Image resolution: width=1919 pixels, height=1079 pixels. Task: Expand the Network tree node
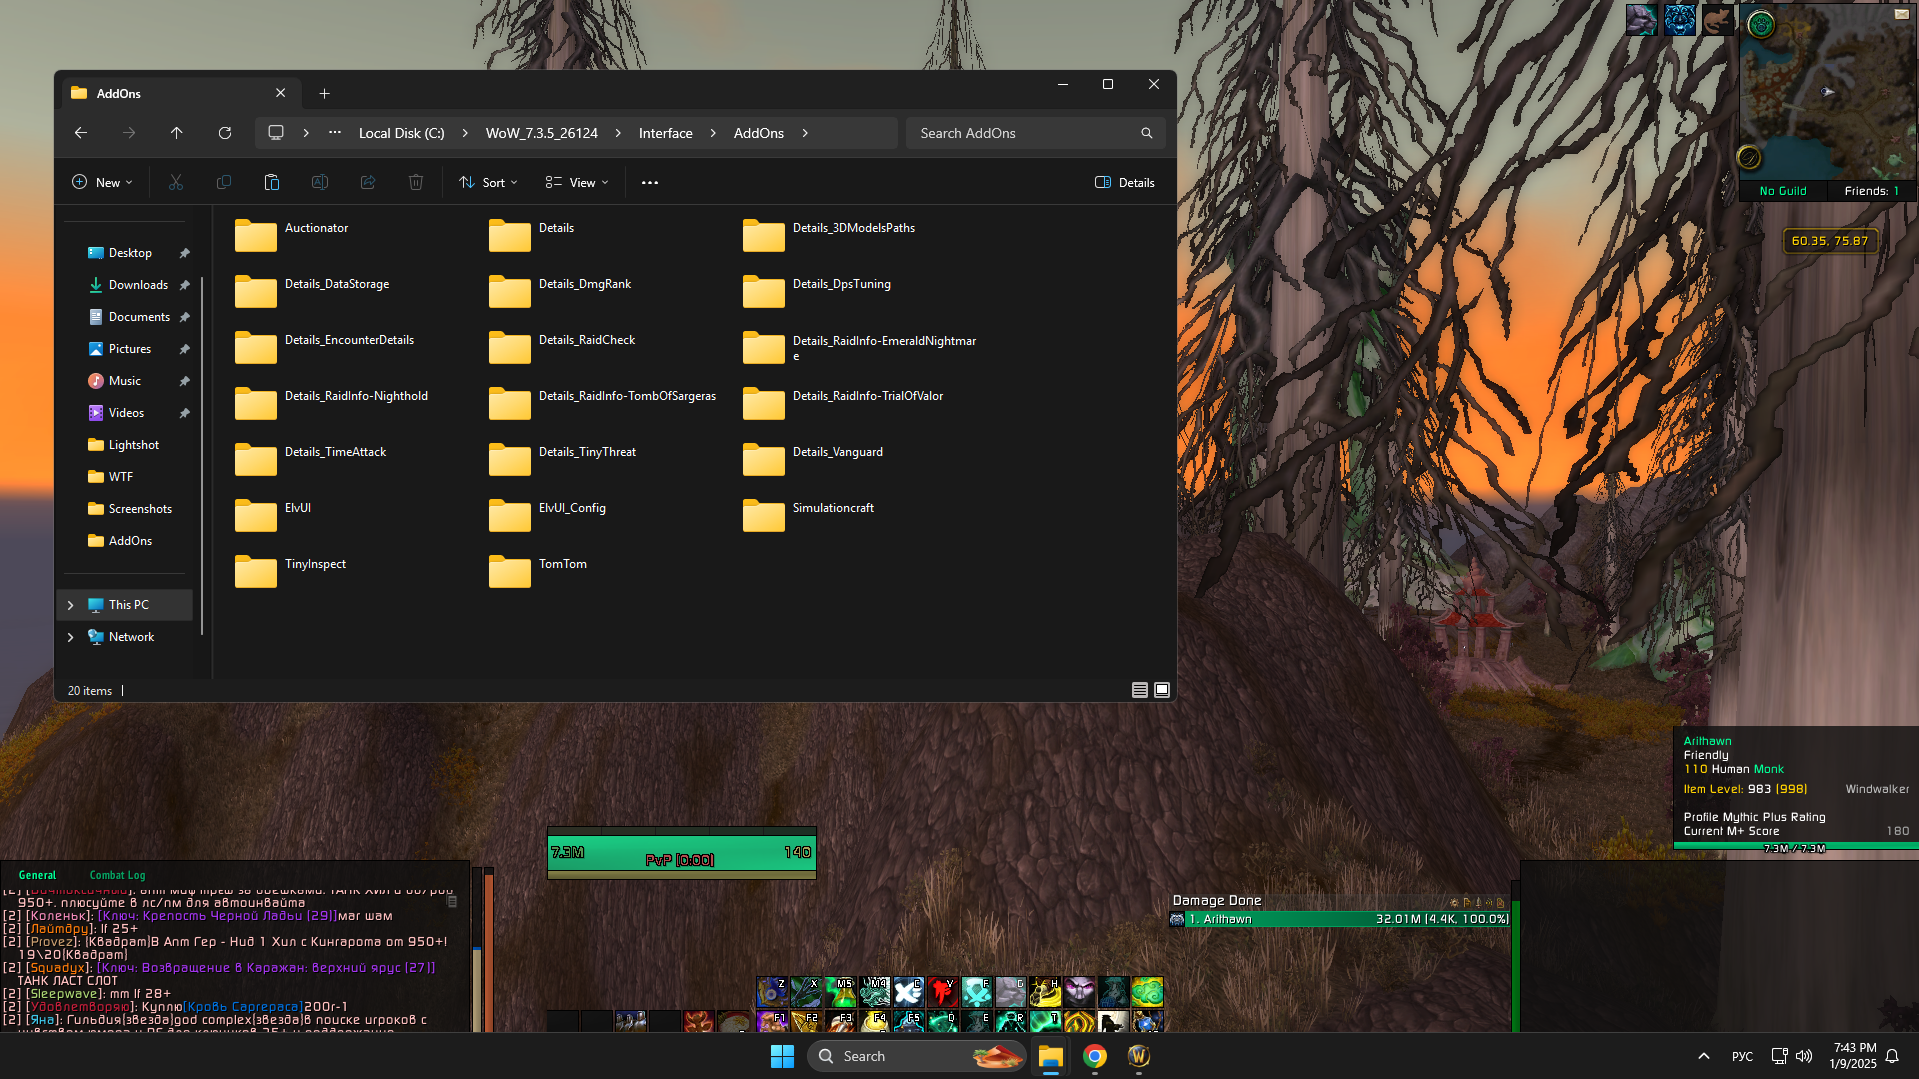tap(70, 637)
